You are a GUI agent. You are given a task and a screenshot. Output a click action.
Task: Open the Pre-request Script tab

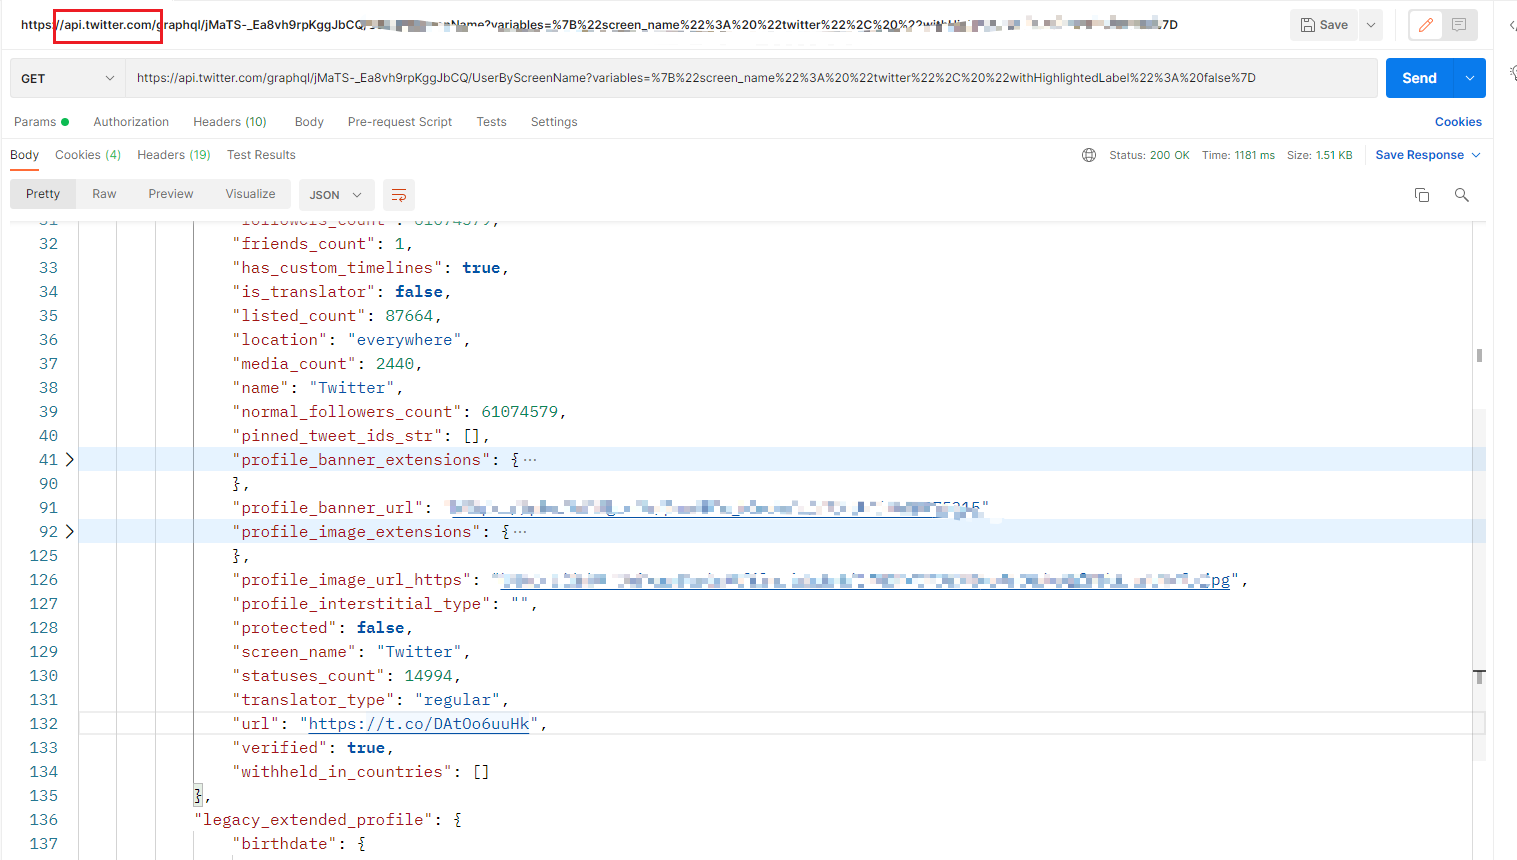click(399, 121)
